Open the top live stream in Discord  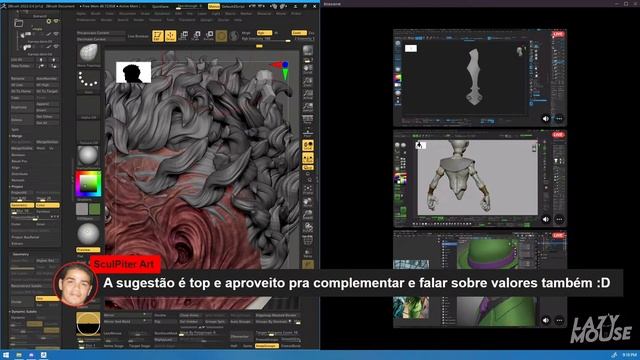480,78
